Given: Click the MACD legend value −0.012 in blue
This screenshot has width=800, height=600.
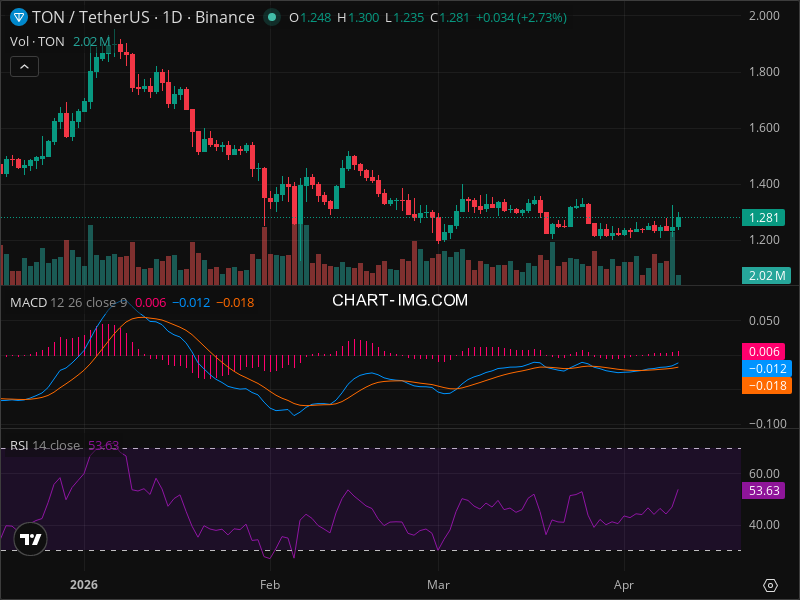Looking at the screenshot, I should tap(191, 303).
